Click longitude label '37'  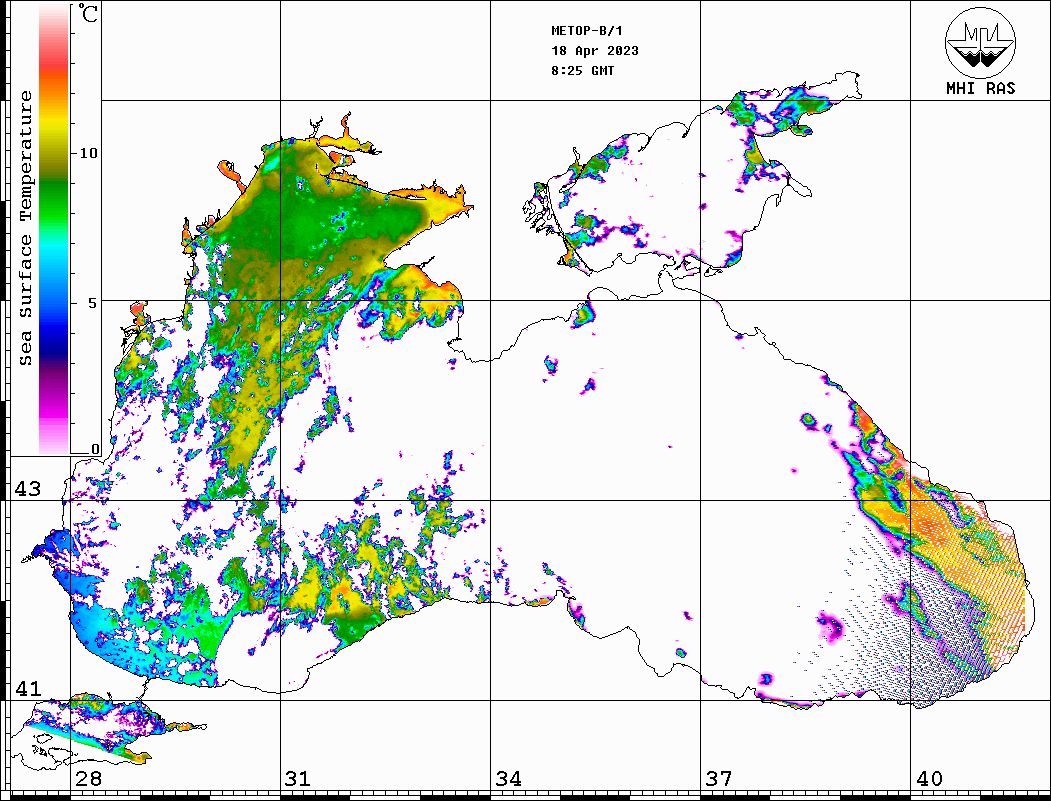[719, 778]
